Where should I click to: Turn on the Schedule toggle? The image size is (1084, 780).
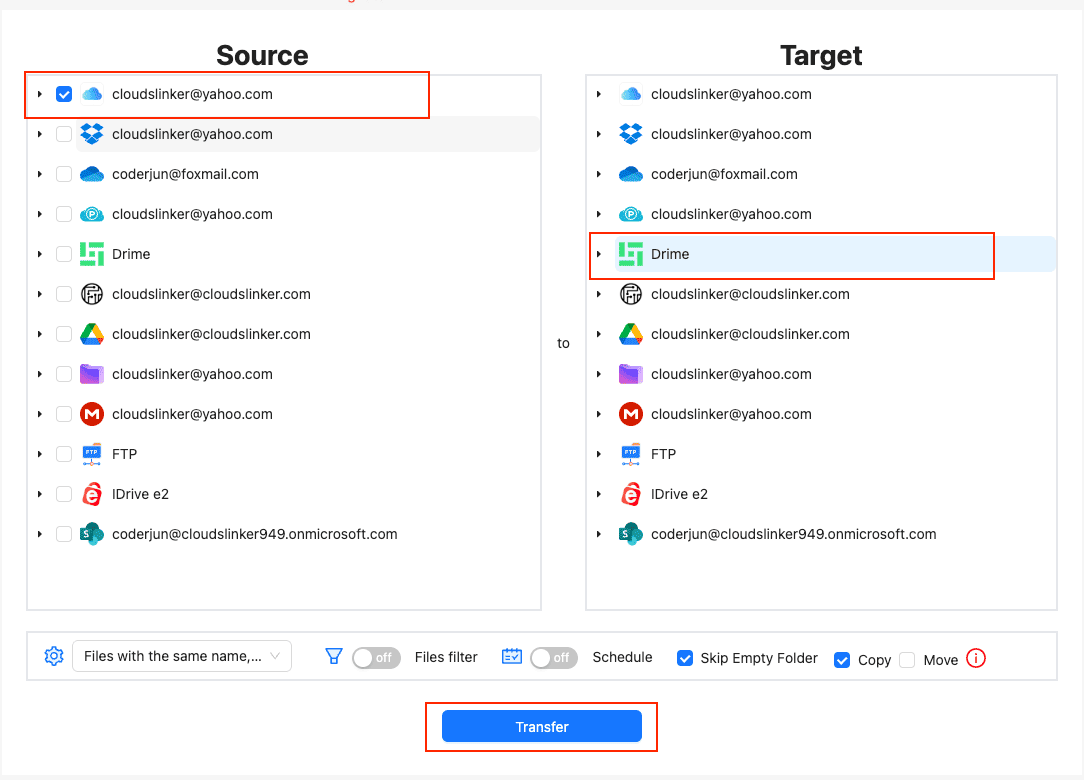click(554, 657)
